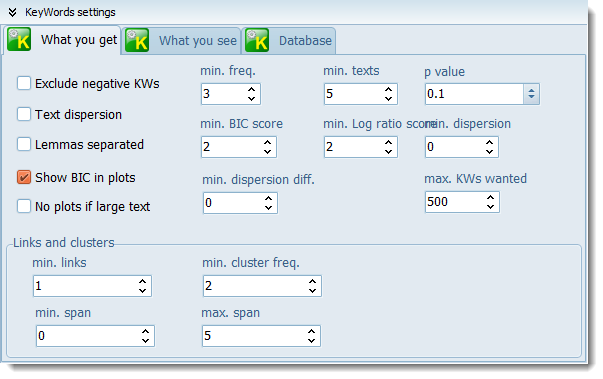Viewport: 603px width, 379px height.
Task: Decrease max. KWs wanted value
Action: 490,207
